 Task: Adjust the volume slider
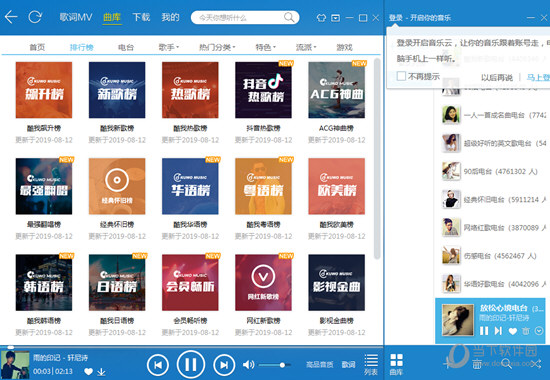275,365
